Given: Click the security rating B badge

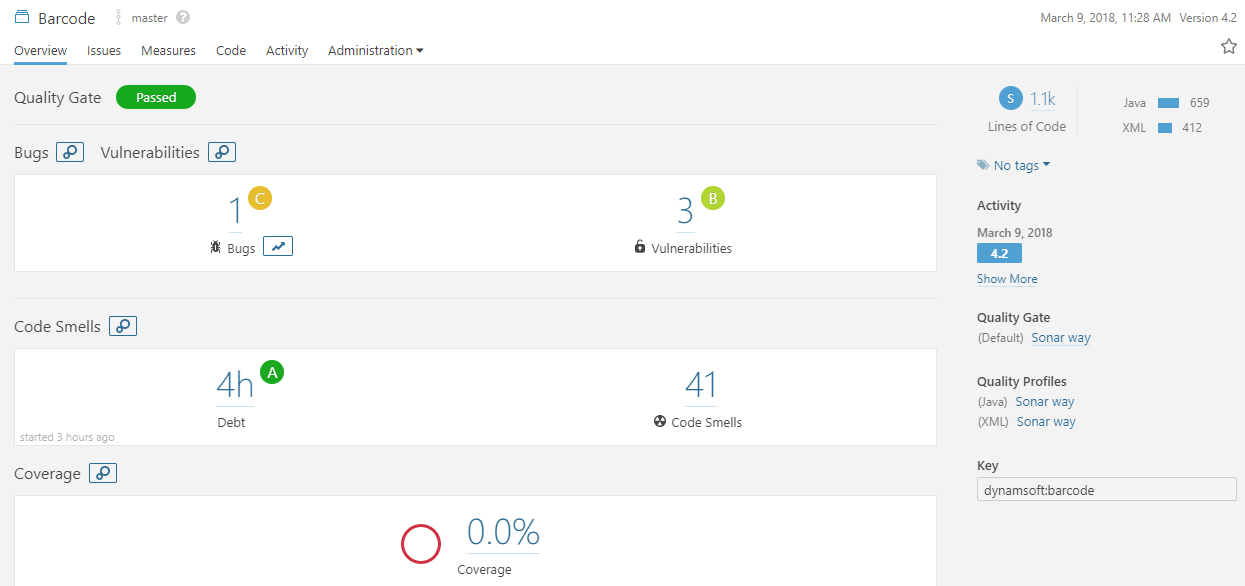Looking at the screenshot, I should coord(713,198).
